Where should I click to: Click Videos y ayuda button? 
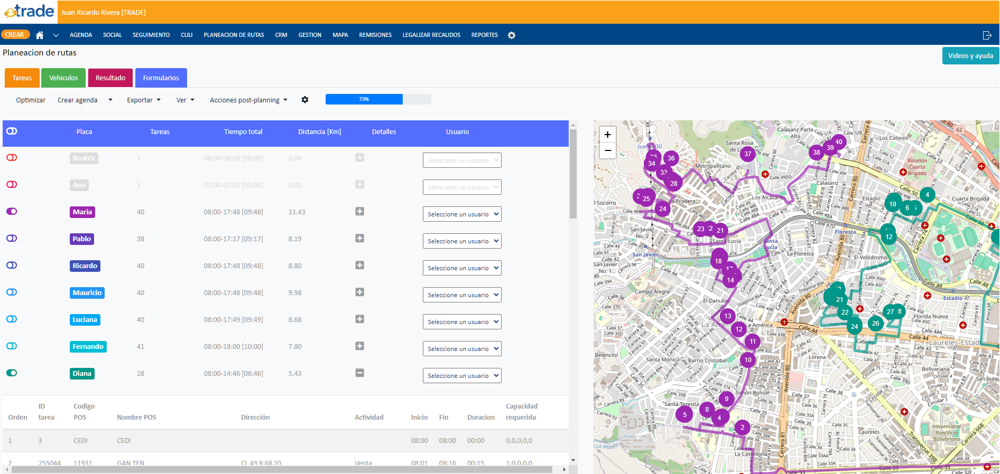pyautogui.click(x=970, y=56)
